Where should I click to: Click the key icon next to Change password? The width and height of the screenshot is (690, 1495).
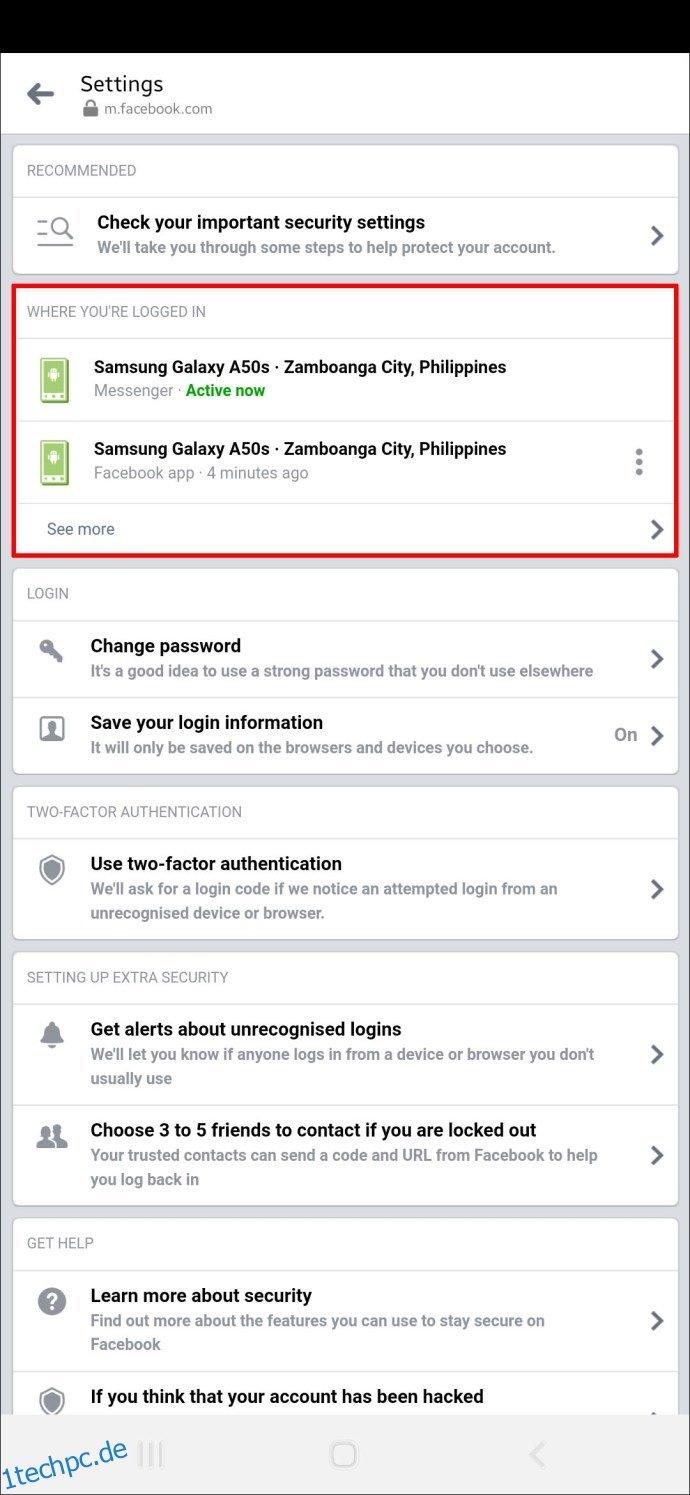52,650
